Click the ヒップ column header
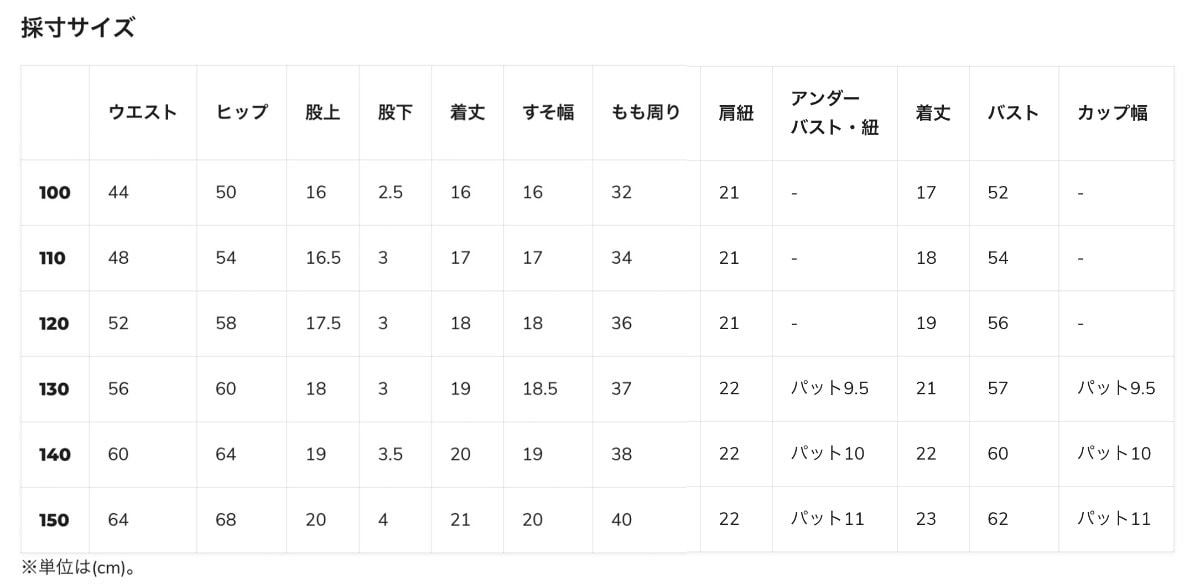This screenshot has height=584, width=1200. tap(242, 113)
